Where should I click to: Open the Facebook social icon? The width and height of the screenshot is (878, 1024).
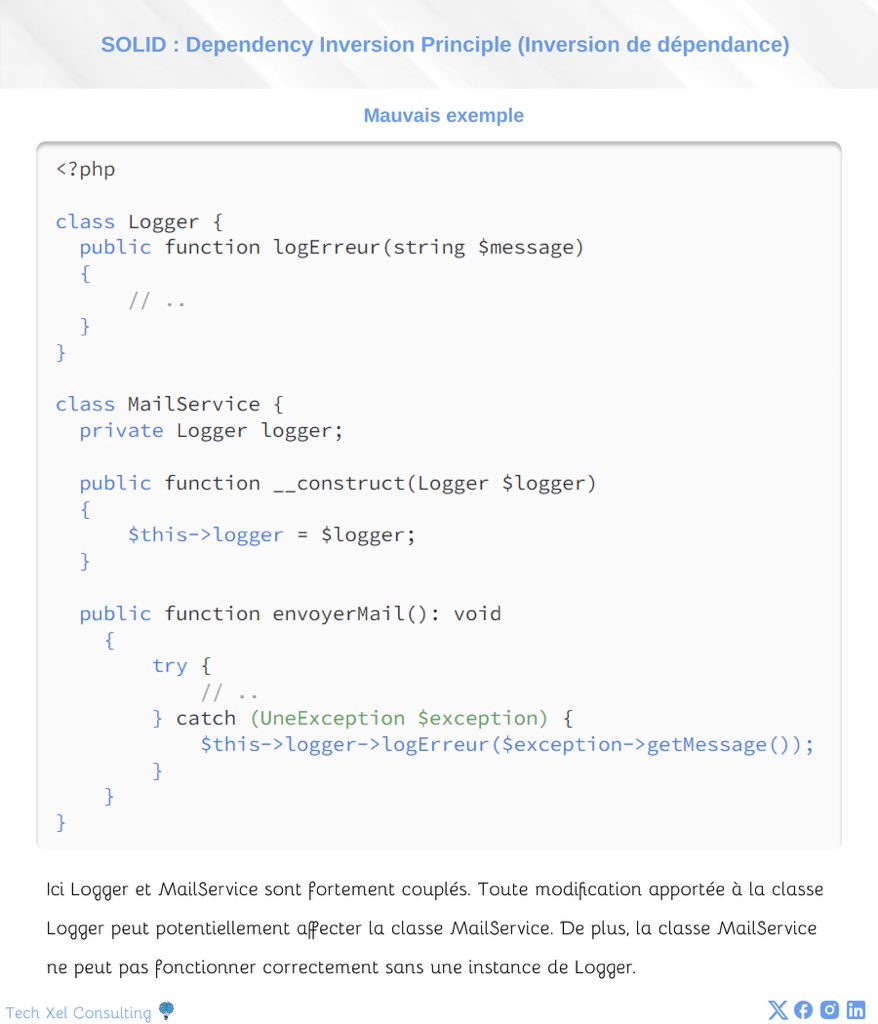pyautogui.click(x=804, y=1010)
